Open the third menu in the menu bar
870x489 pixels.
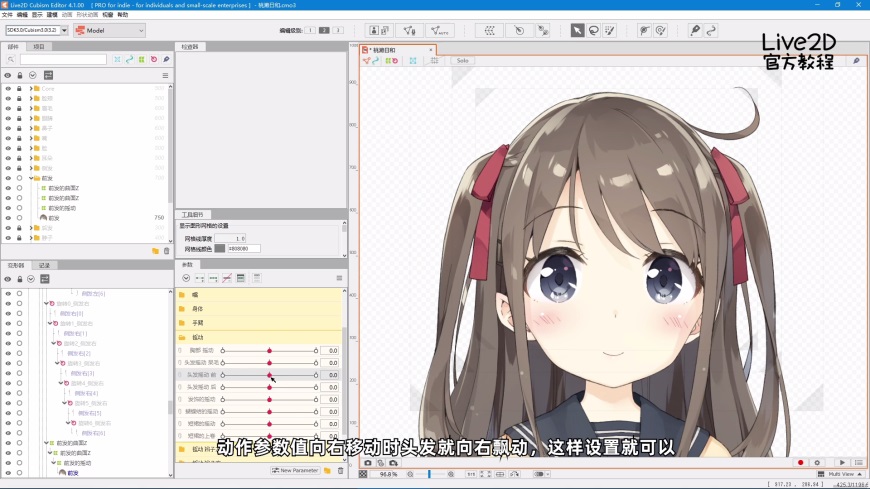click(37, 15)
